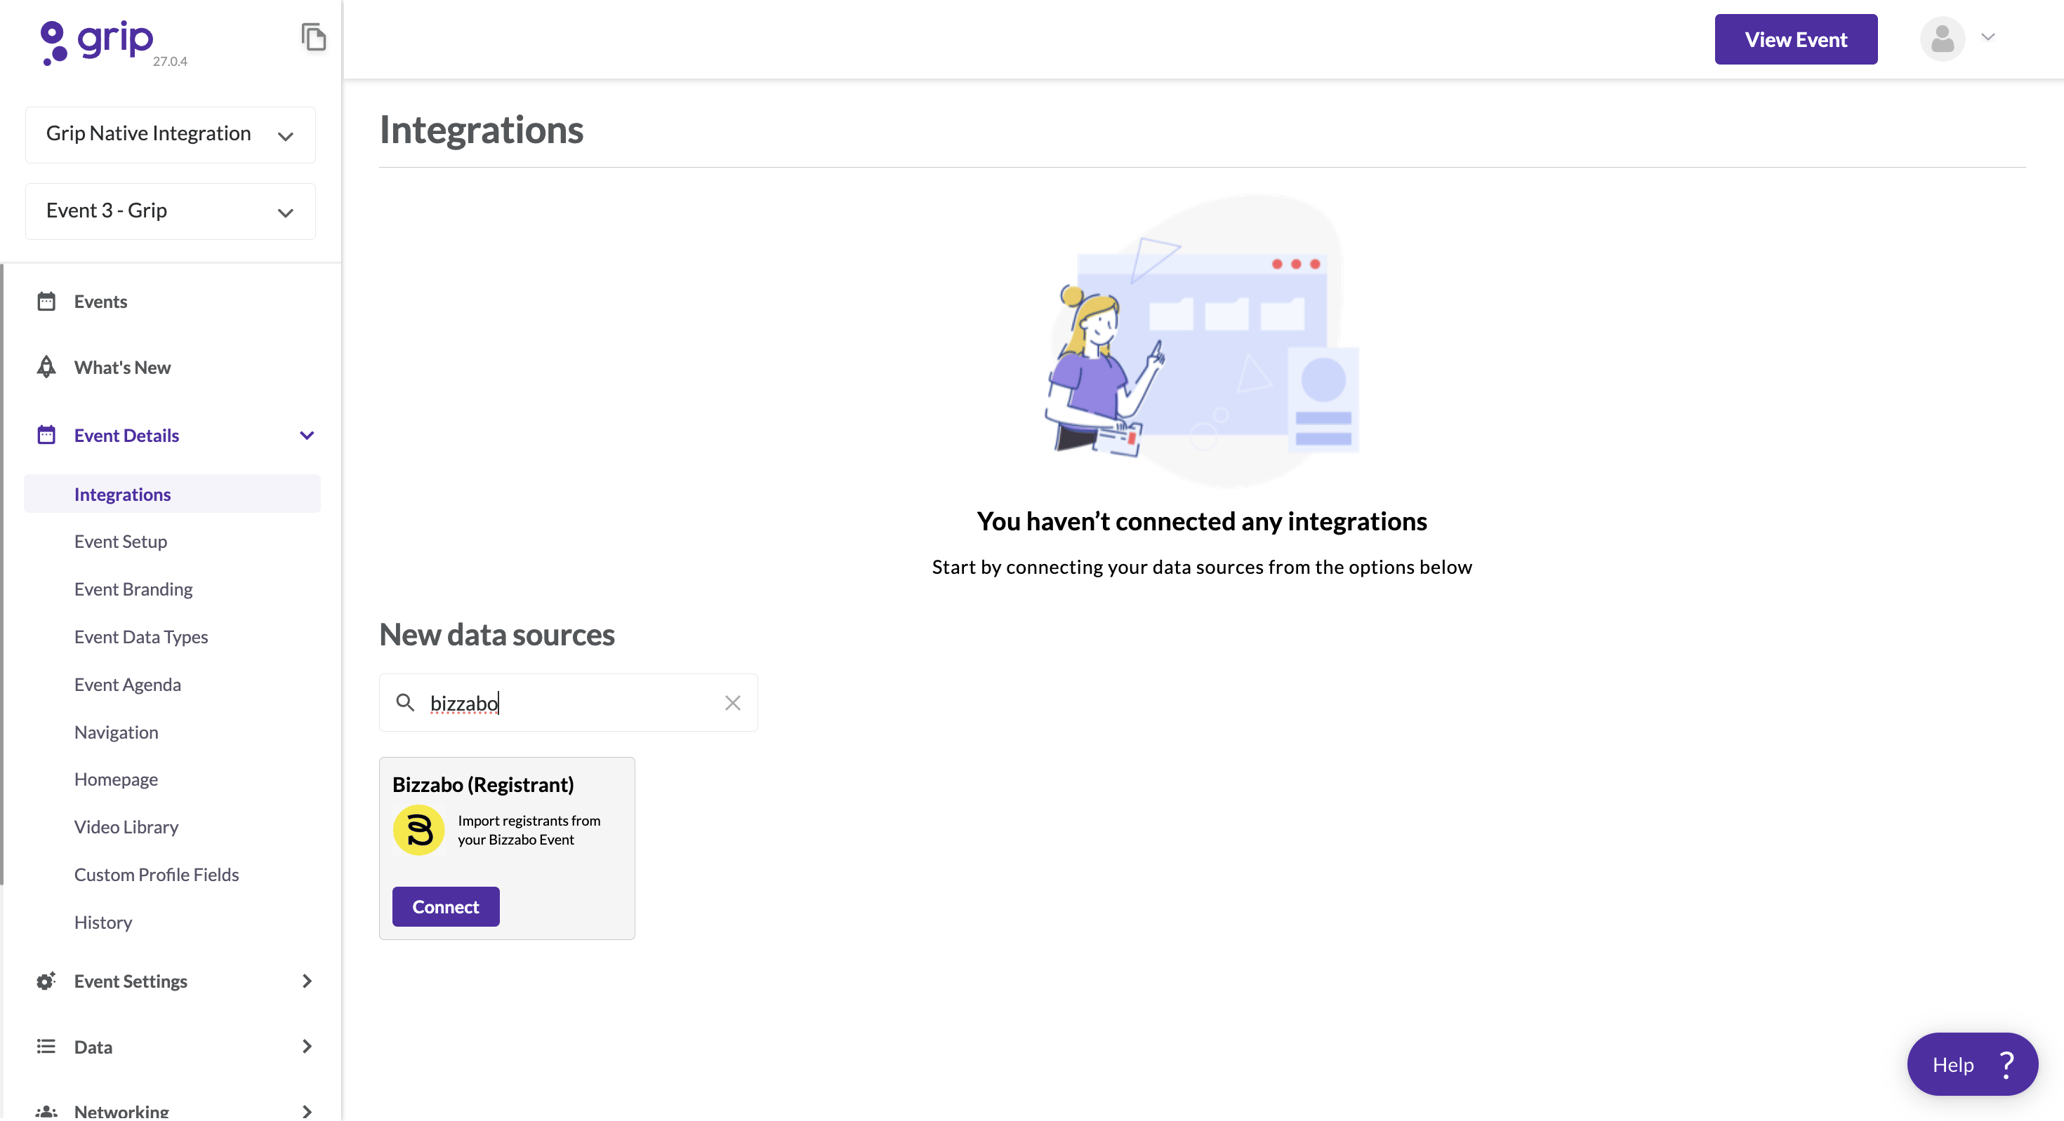Select the Events calendar icon
This screenshot has width=2064, height=1121.
pos(46,300)
